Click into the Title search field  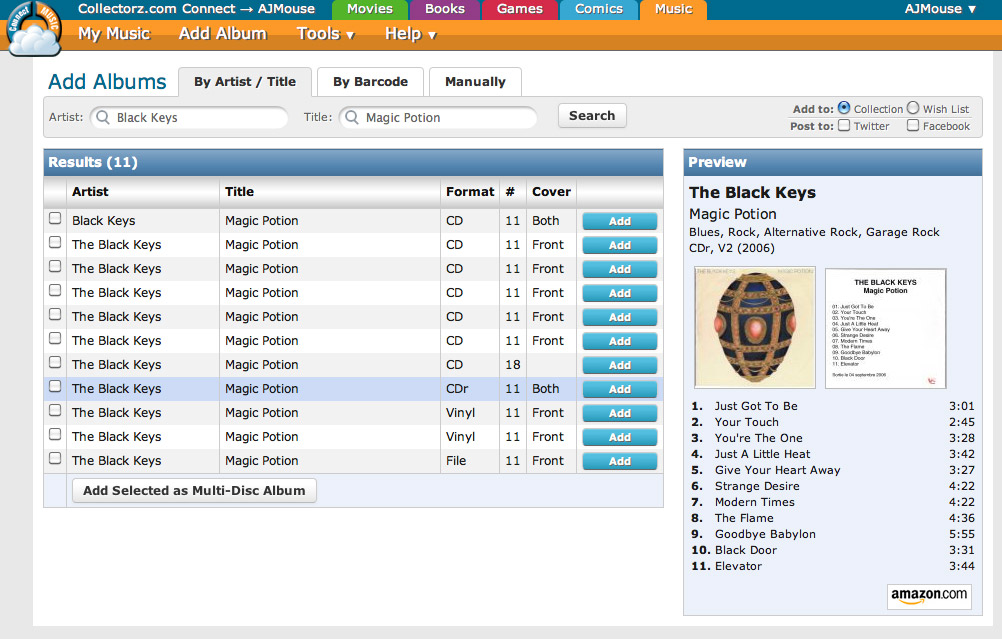438,118
